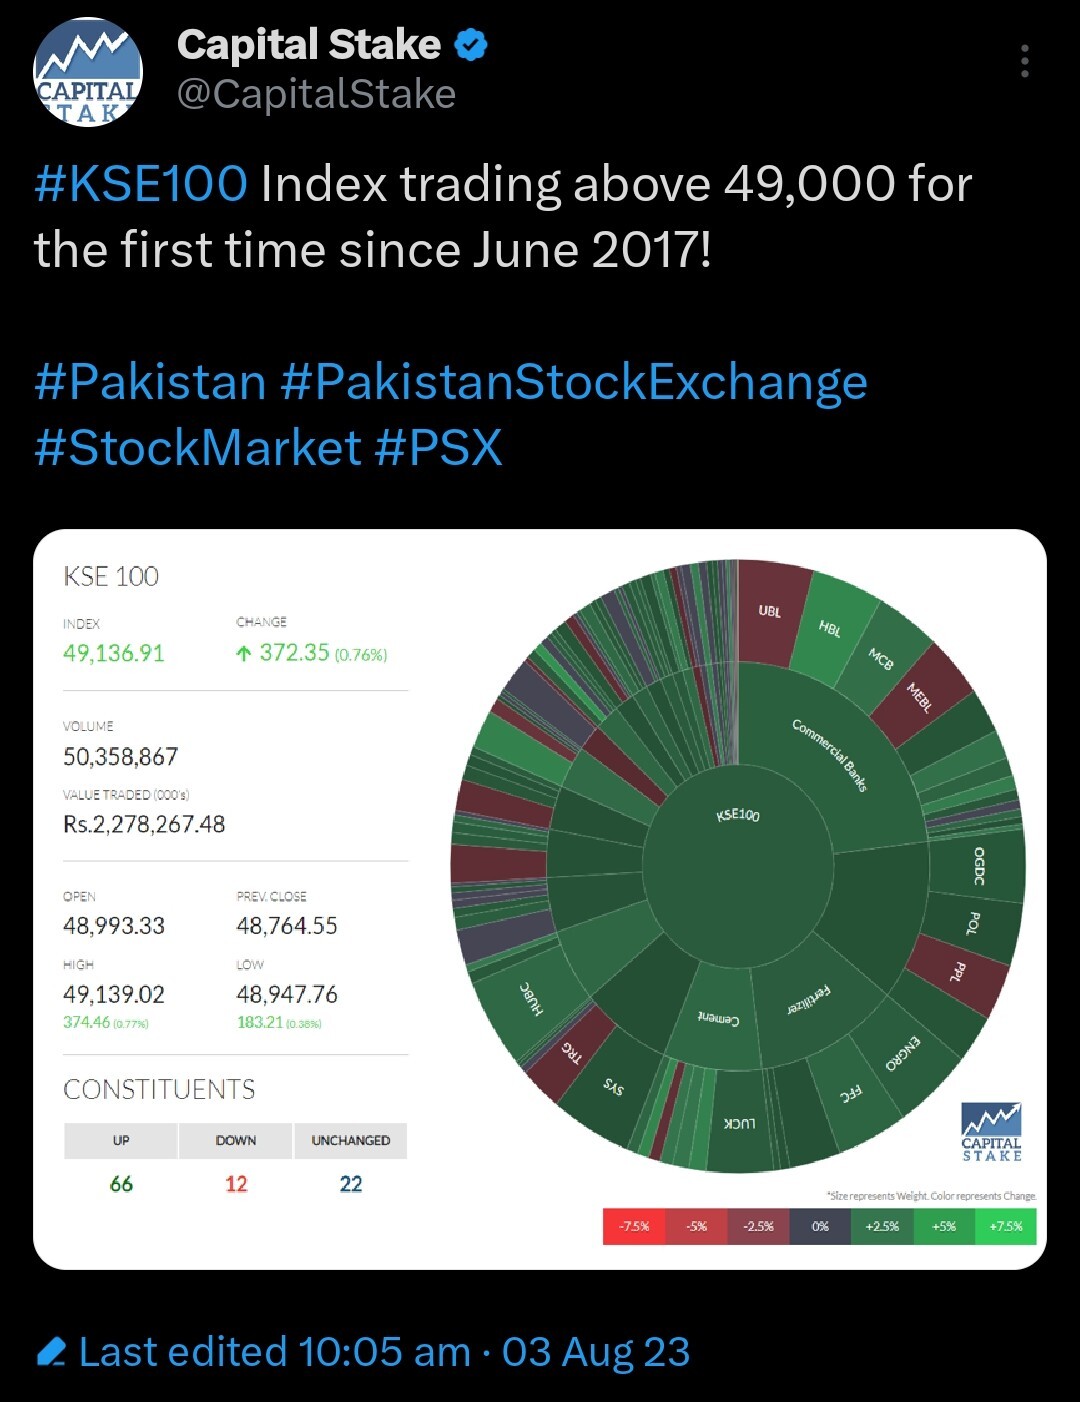Open the three-dot more options menu
1080x1402 pixels.
pyautogui.click(x=1024, y=61)
